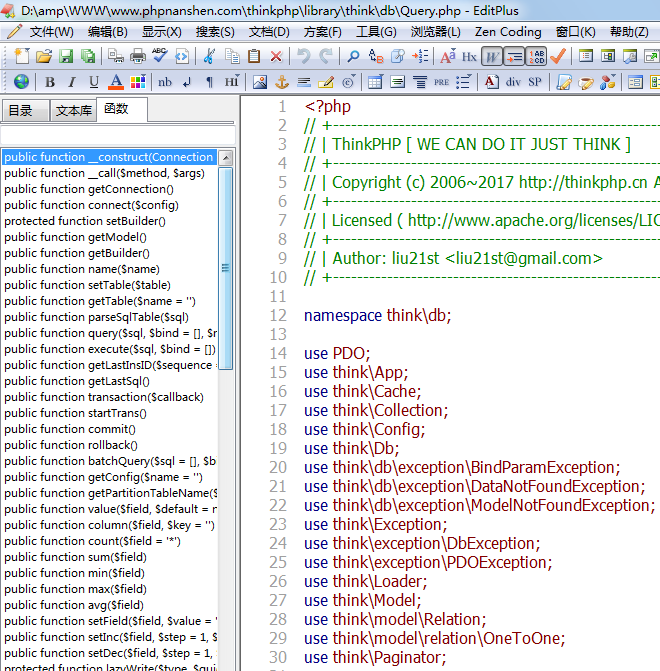660x671 pixels.
Task: Click the function list scrollbar thumb
Action: coord(226,268)
